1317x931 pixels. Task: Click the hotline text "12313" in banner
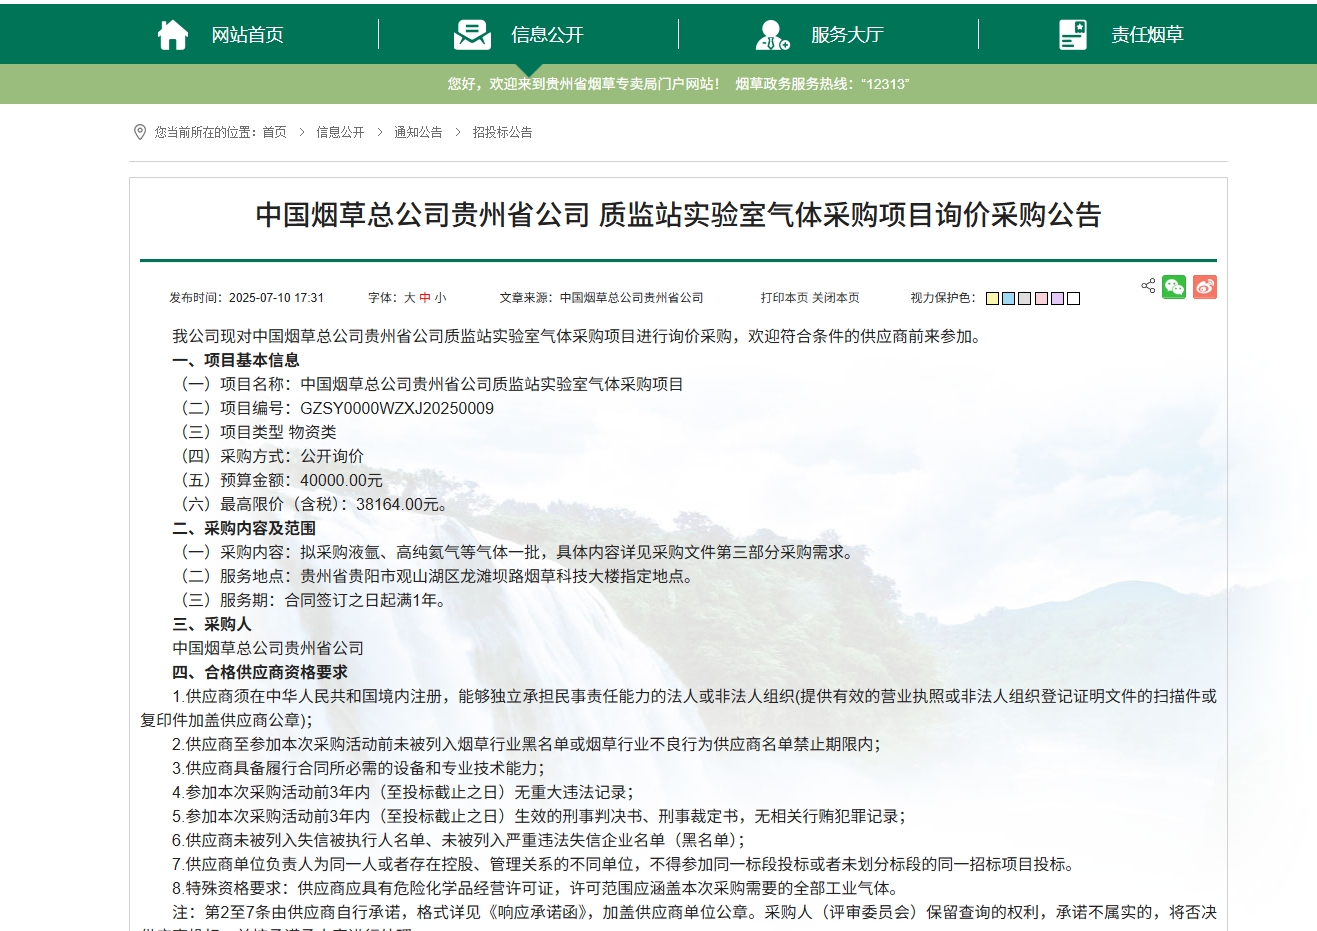coord(885,84)
